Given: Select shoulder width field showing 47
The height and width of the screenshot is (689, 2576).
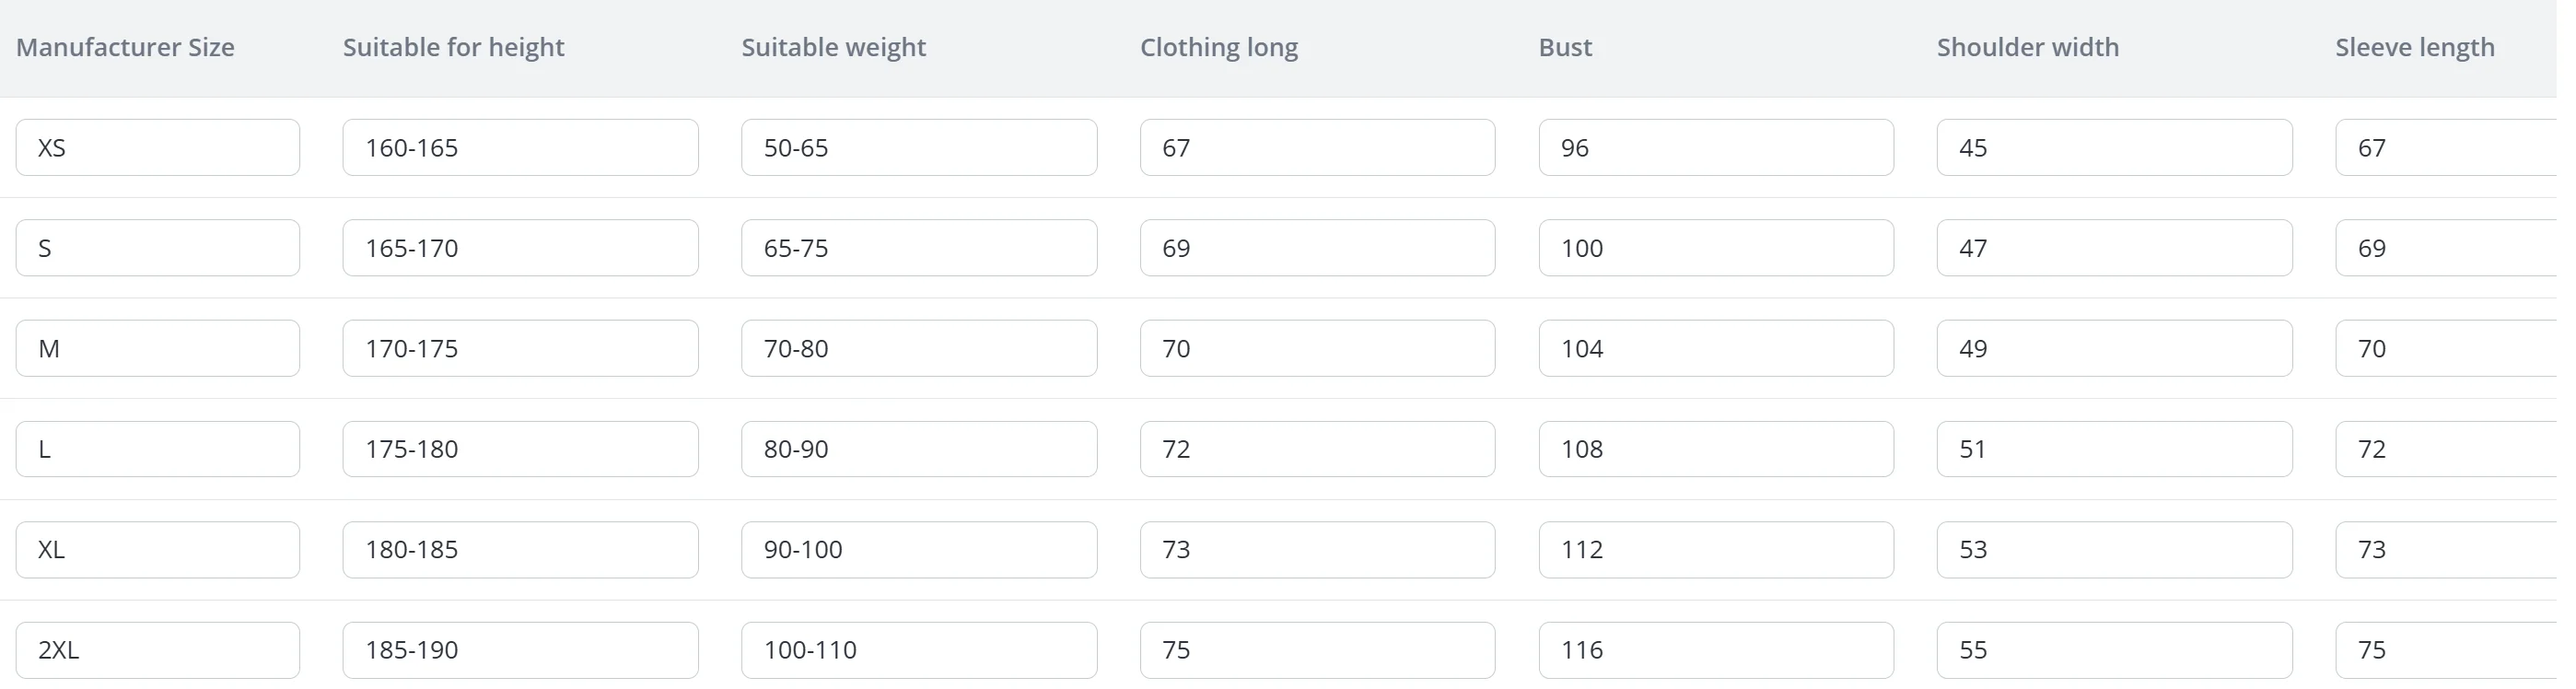Looking at the screenshot, I should pyautogui.click(x=2114, y=248).
